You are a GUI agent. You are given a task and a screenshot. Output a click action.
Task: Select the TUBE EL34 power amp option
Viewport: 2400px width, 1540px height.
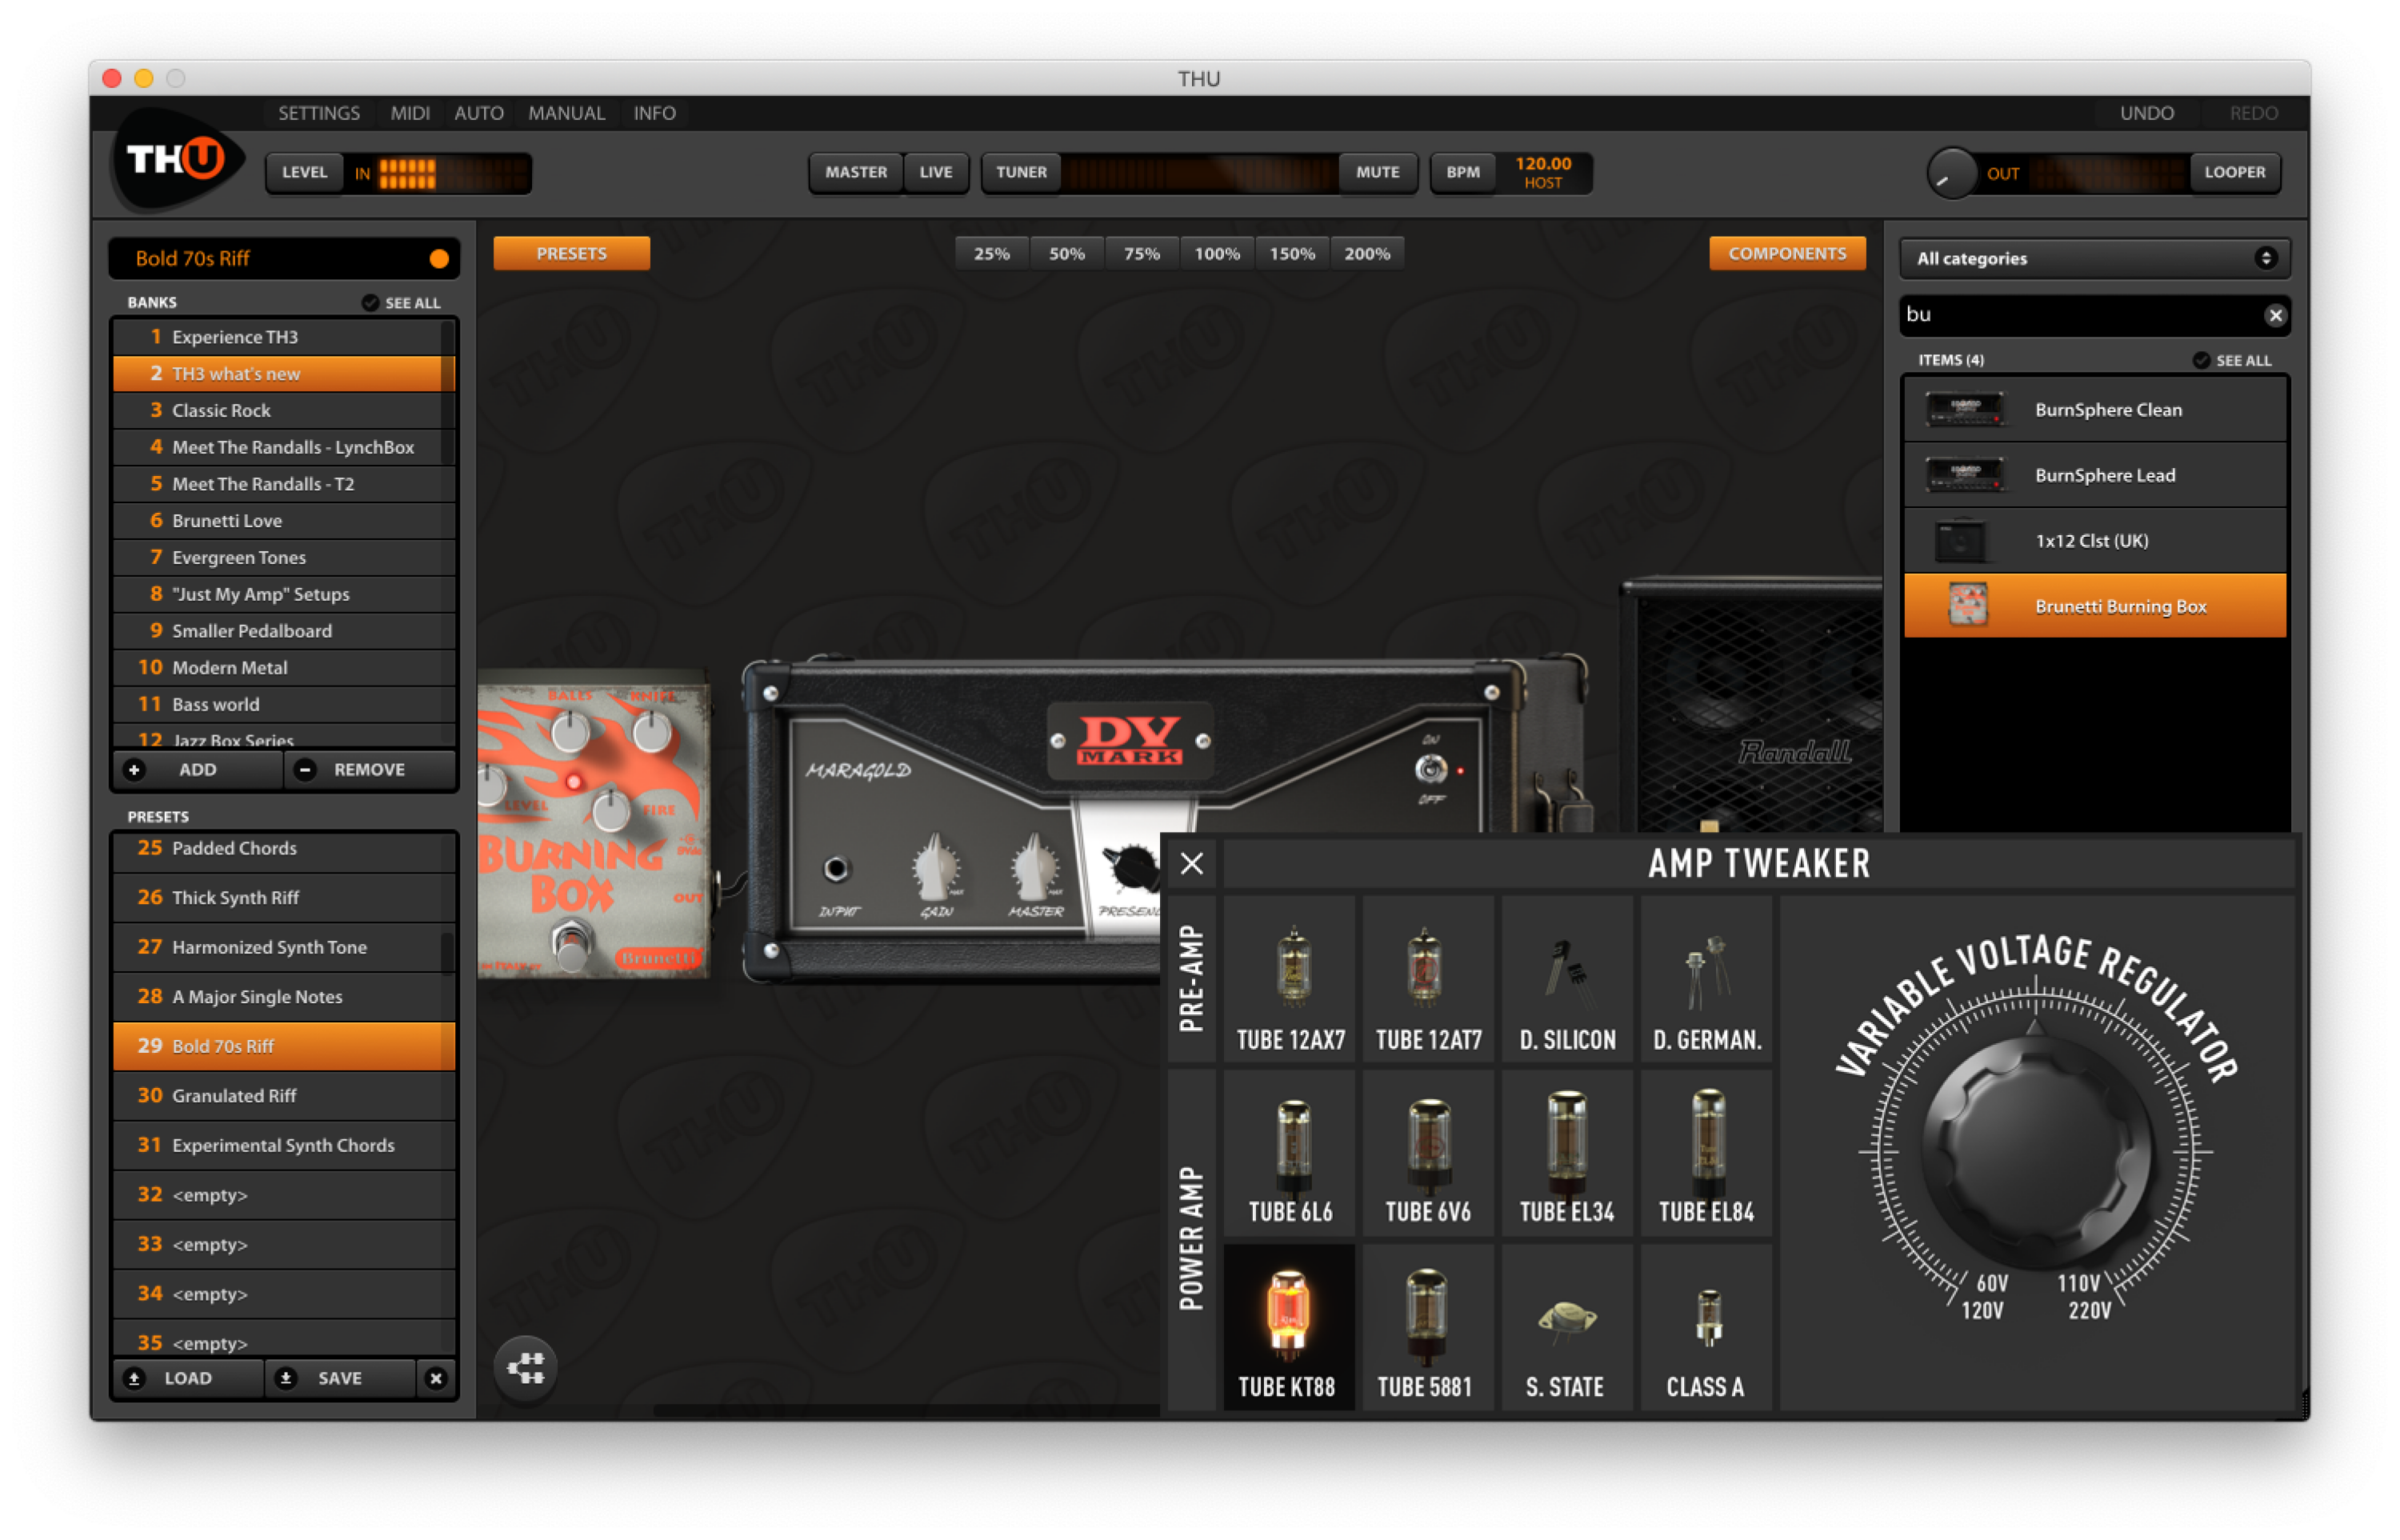coord(1567,1153)
